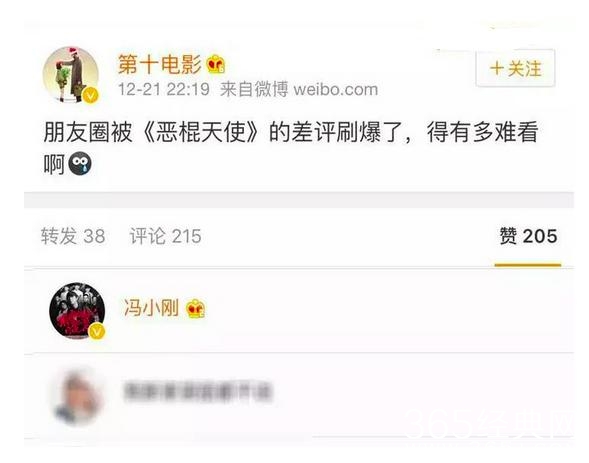The image size is (589, 463).
Task: Click the blurred username in the likes list
Action: 197,392
